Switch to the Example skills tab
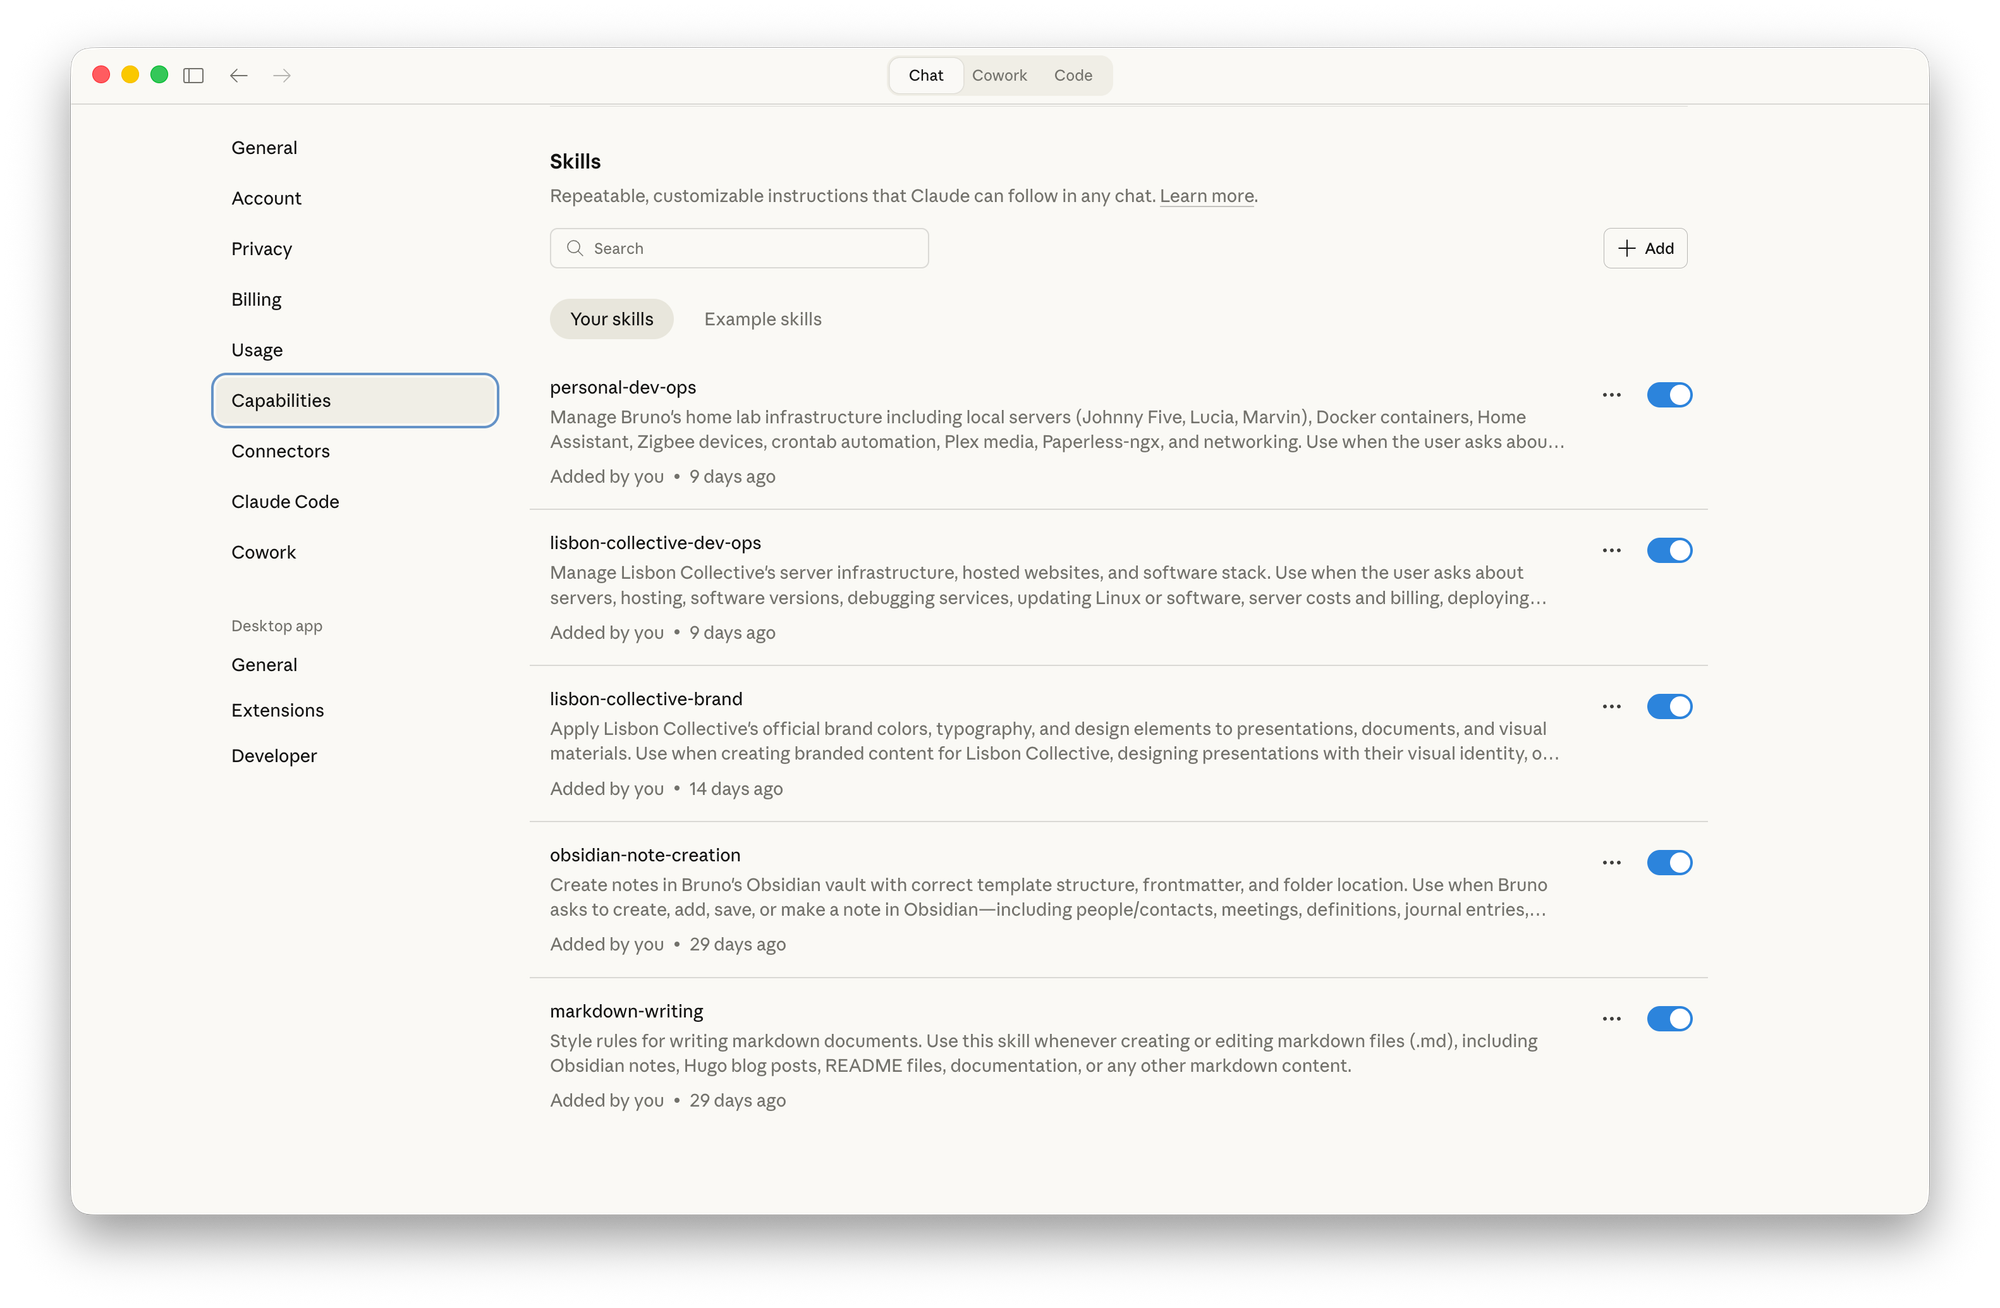Image resolution: width=2000 pixels, height=1308 pixels. 762,319
